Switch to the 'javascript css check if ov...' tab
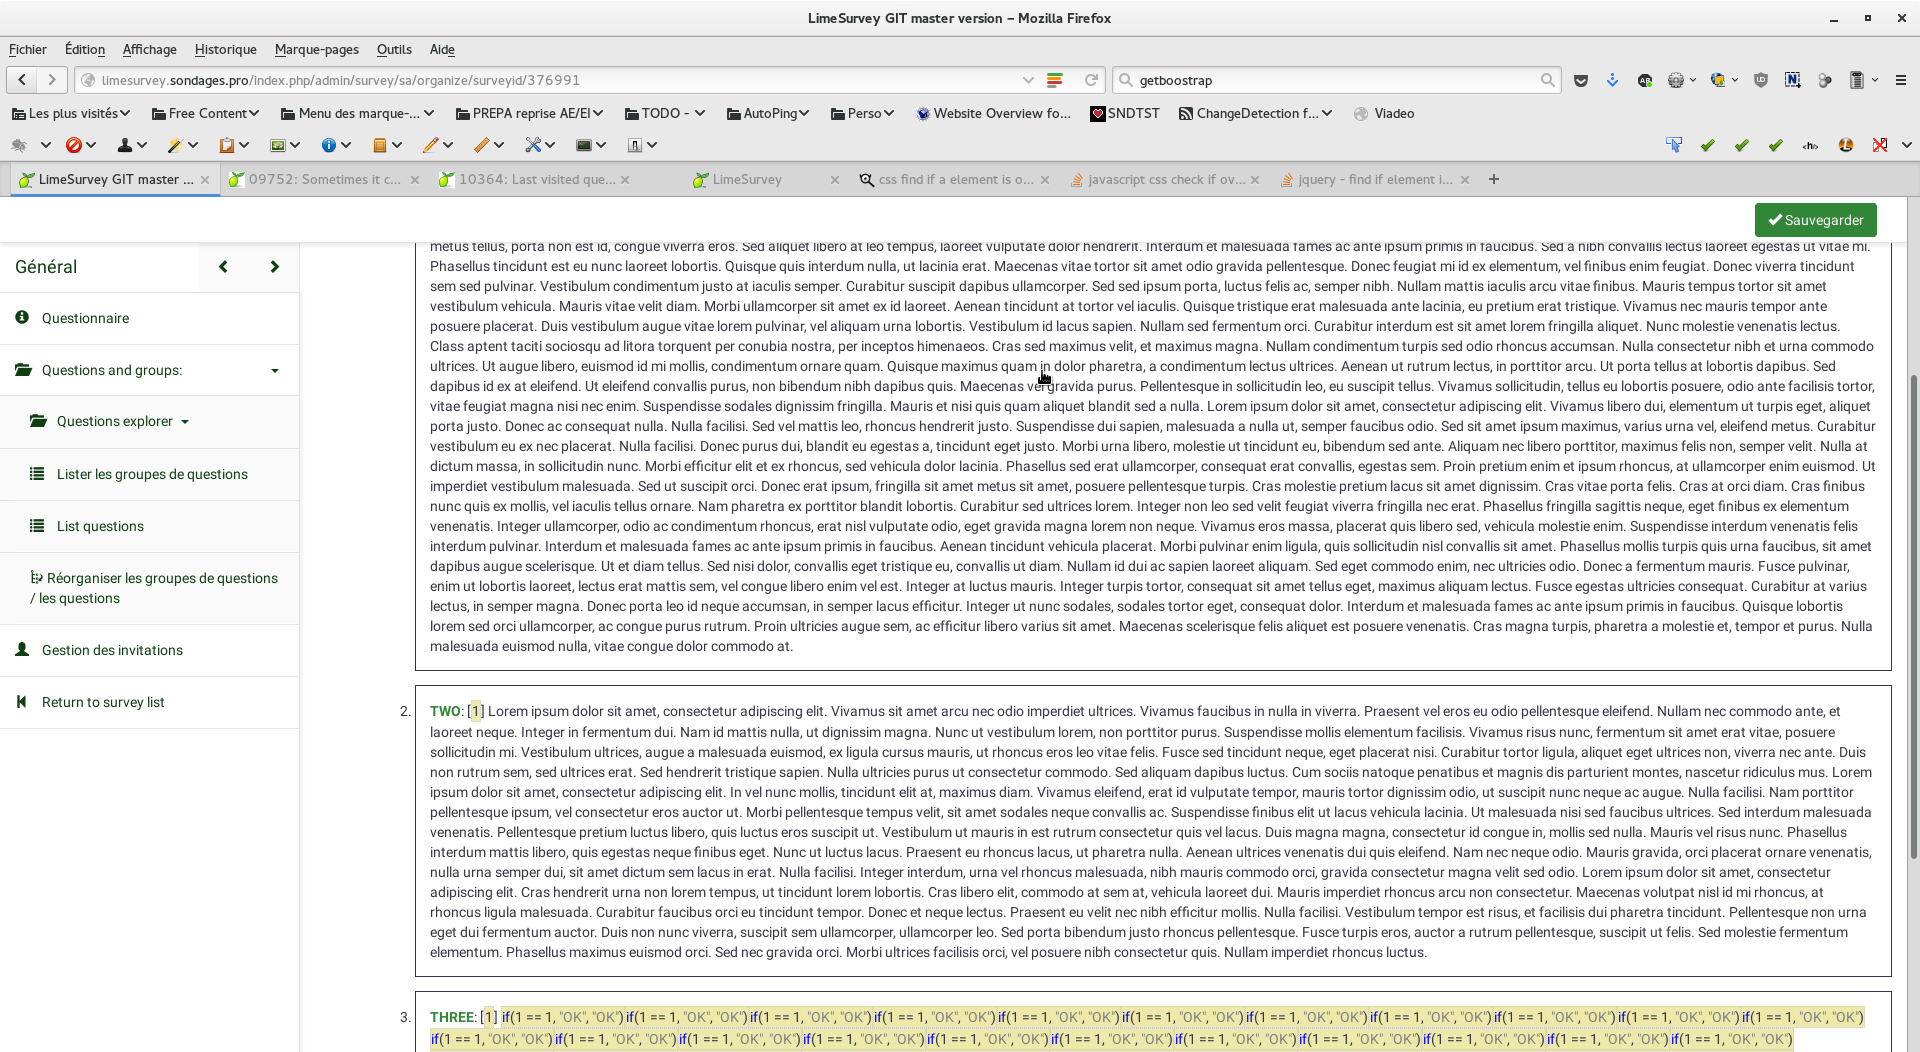 click(1164, 180)
